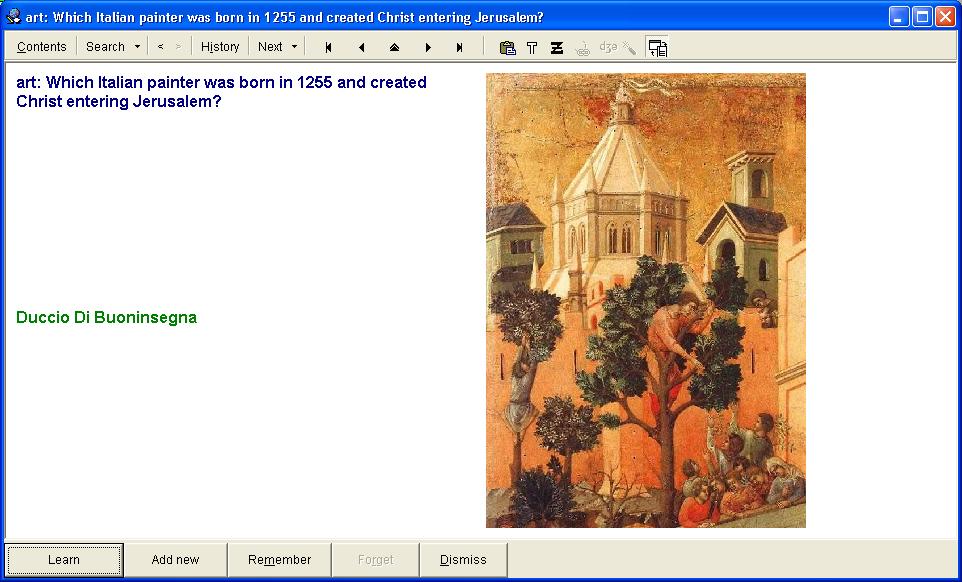Jump to the last element arrow
962x582 pixels.
460,47
